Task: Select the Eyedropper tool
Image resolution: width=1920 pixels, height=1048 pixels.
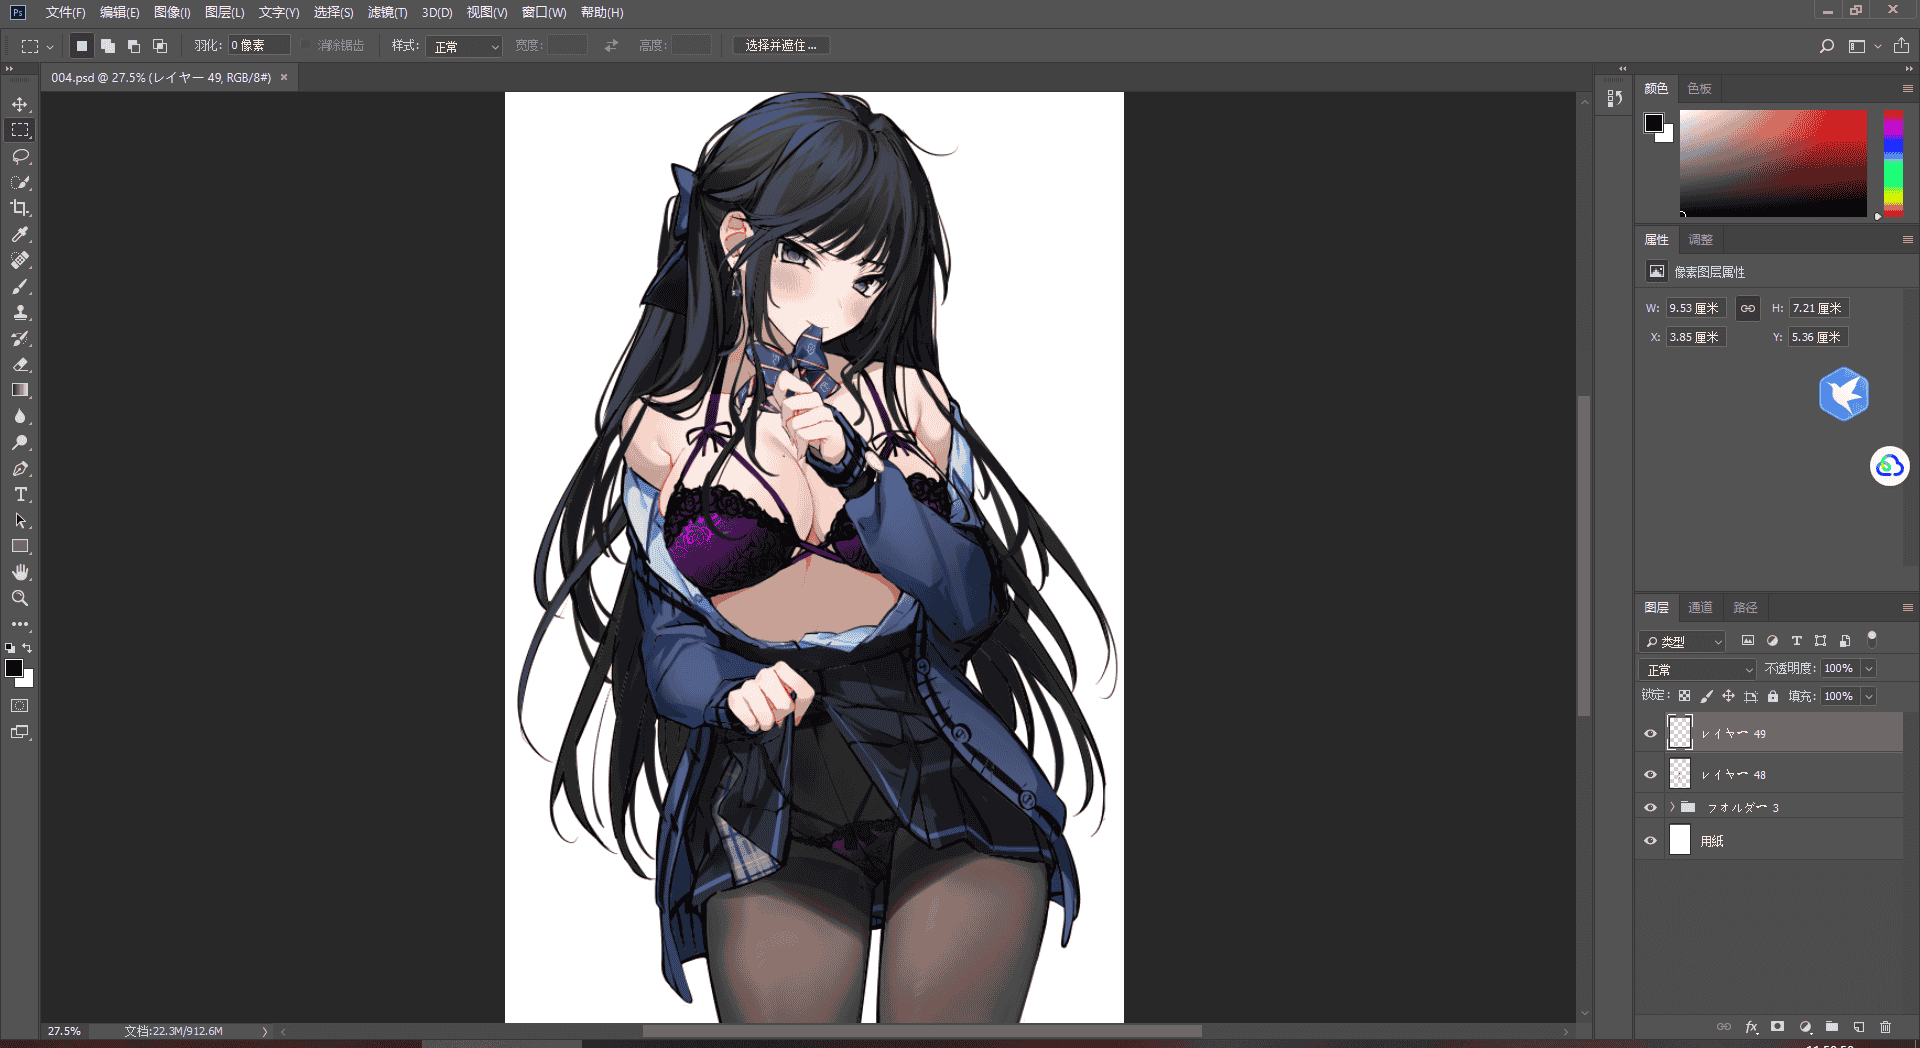Action: (x=20, y=234)
